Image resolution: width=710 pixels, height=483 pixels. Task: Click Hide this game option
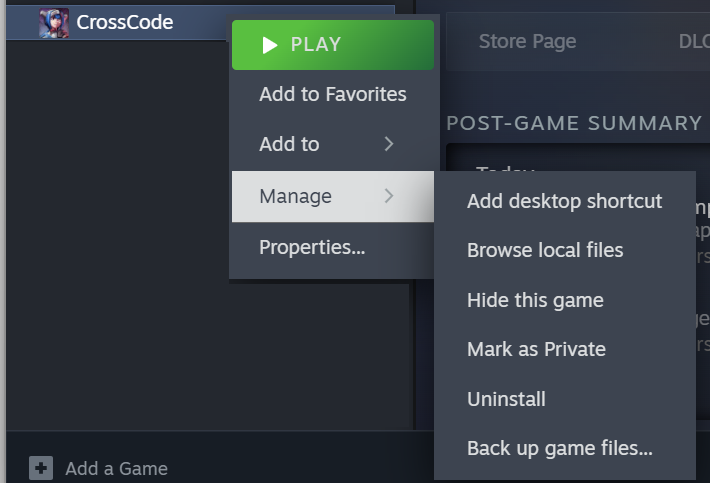pos(535,300)
